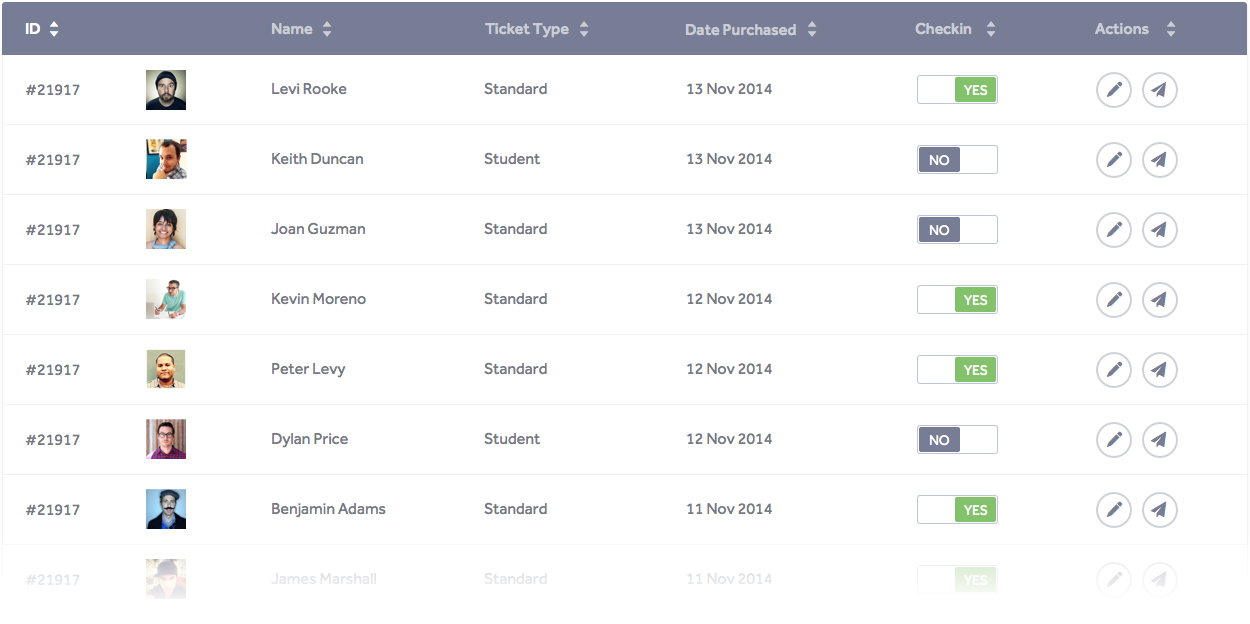This screenshot has width=1250, height=624.
Task: Disable checkin for Kevin Moreno
Action: point(957,300)
